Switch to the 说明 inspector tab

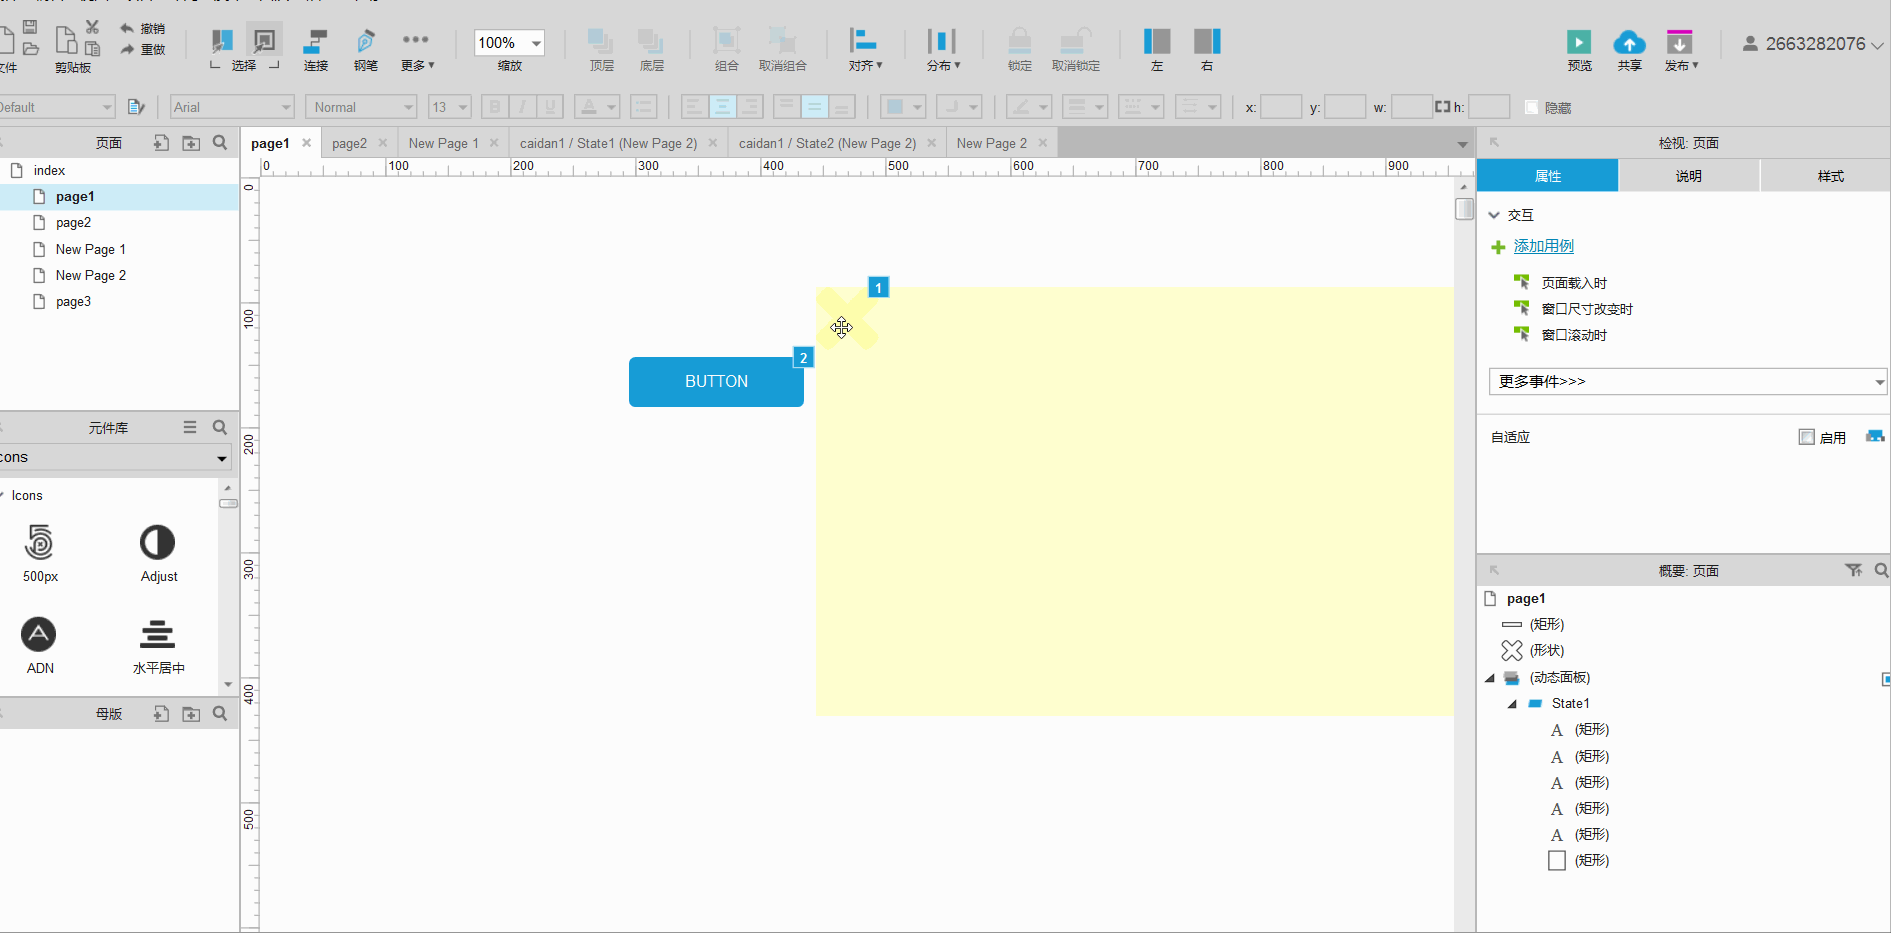click(1688, 176)
